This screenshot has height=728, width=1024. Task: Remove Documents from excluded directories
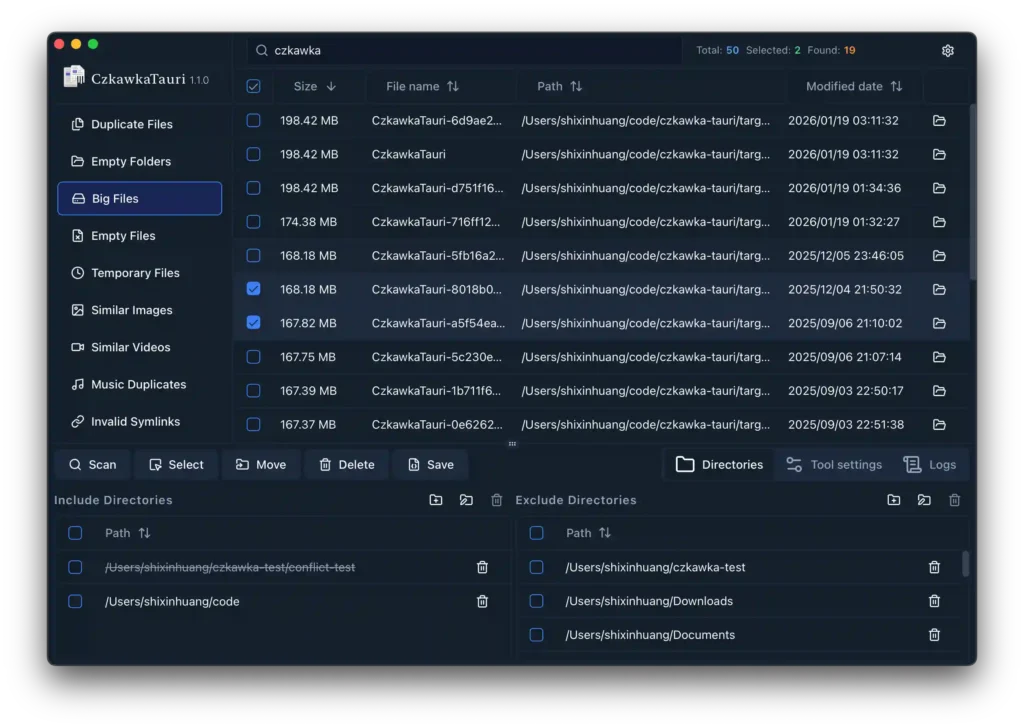click(934, 635)
